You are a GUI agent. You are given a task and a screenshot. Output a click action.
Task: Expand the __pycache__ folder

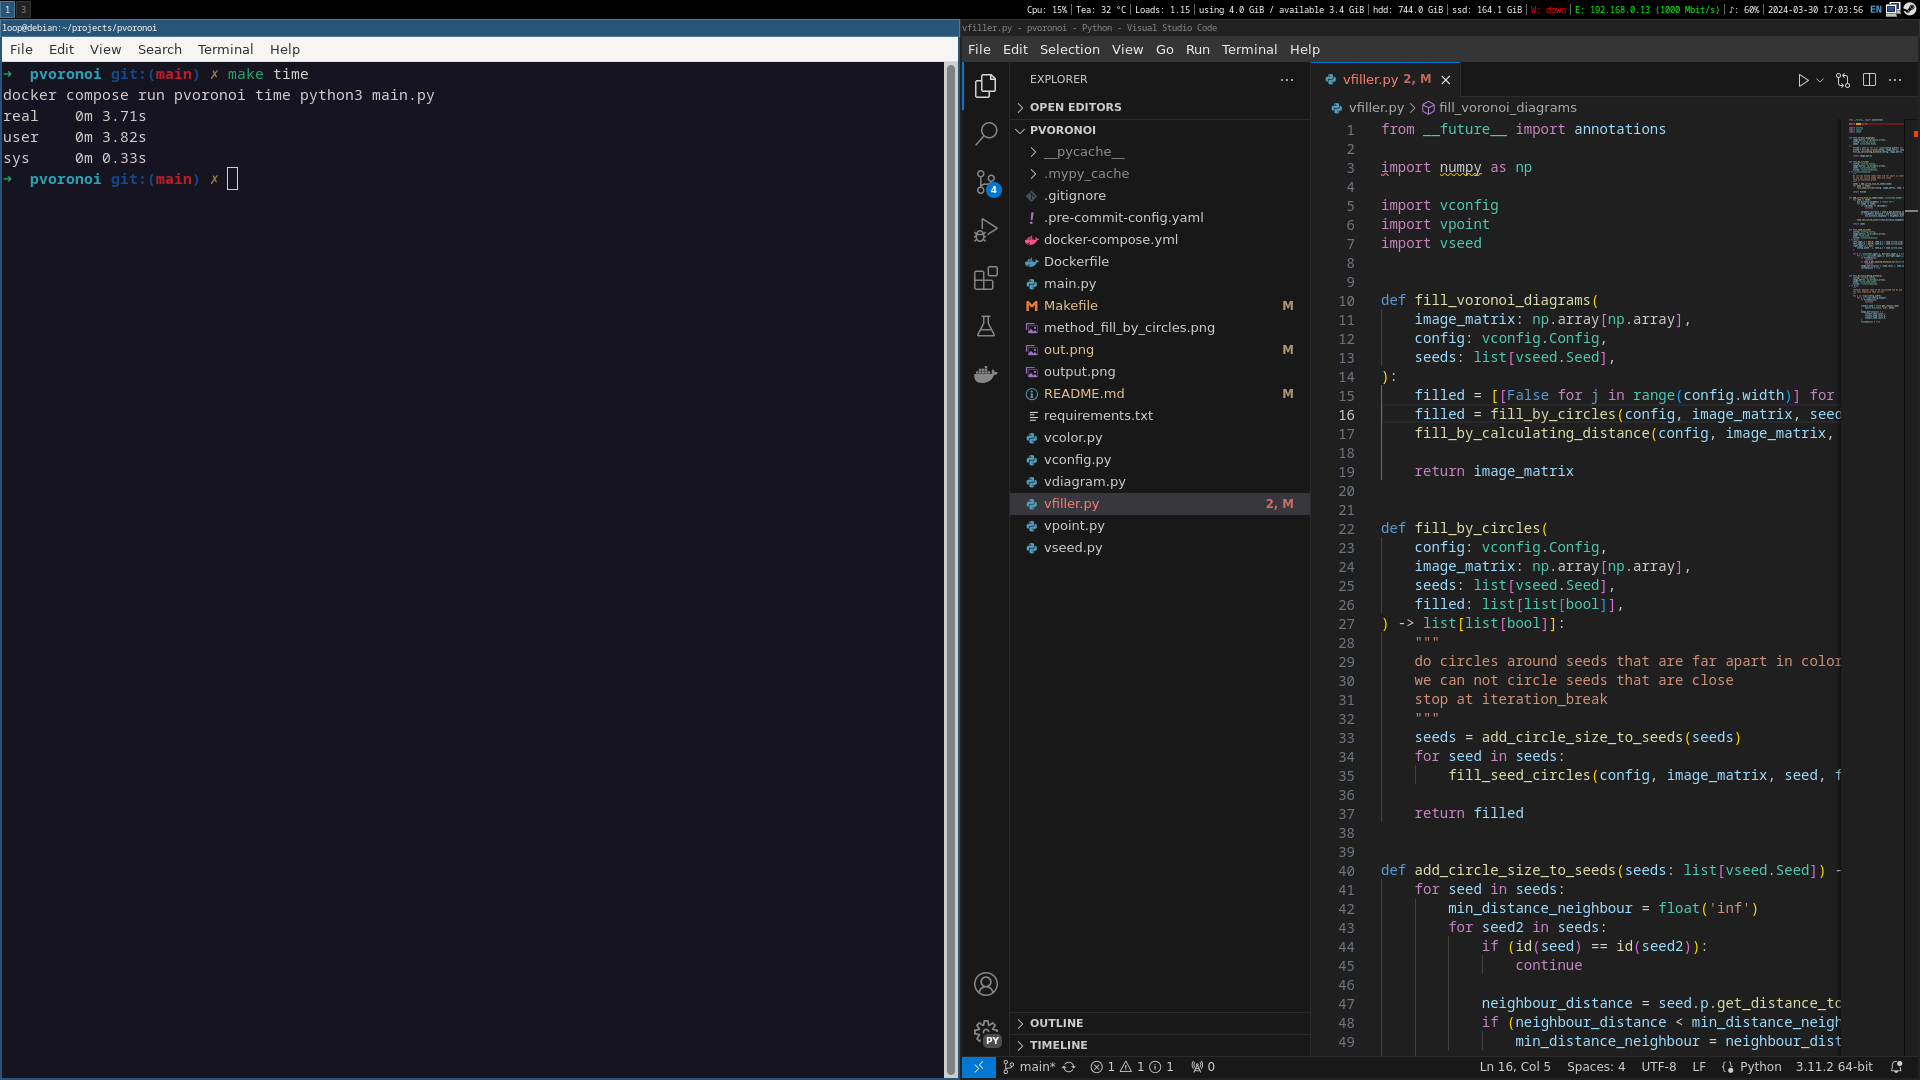tap(1083, 152)
